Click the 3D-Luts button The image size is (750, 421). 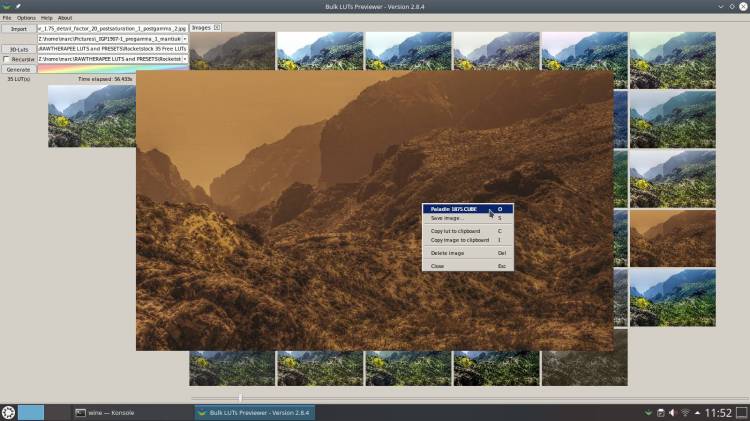19,49
